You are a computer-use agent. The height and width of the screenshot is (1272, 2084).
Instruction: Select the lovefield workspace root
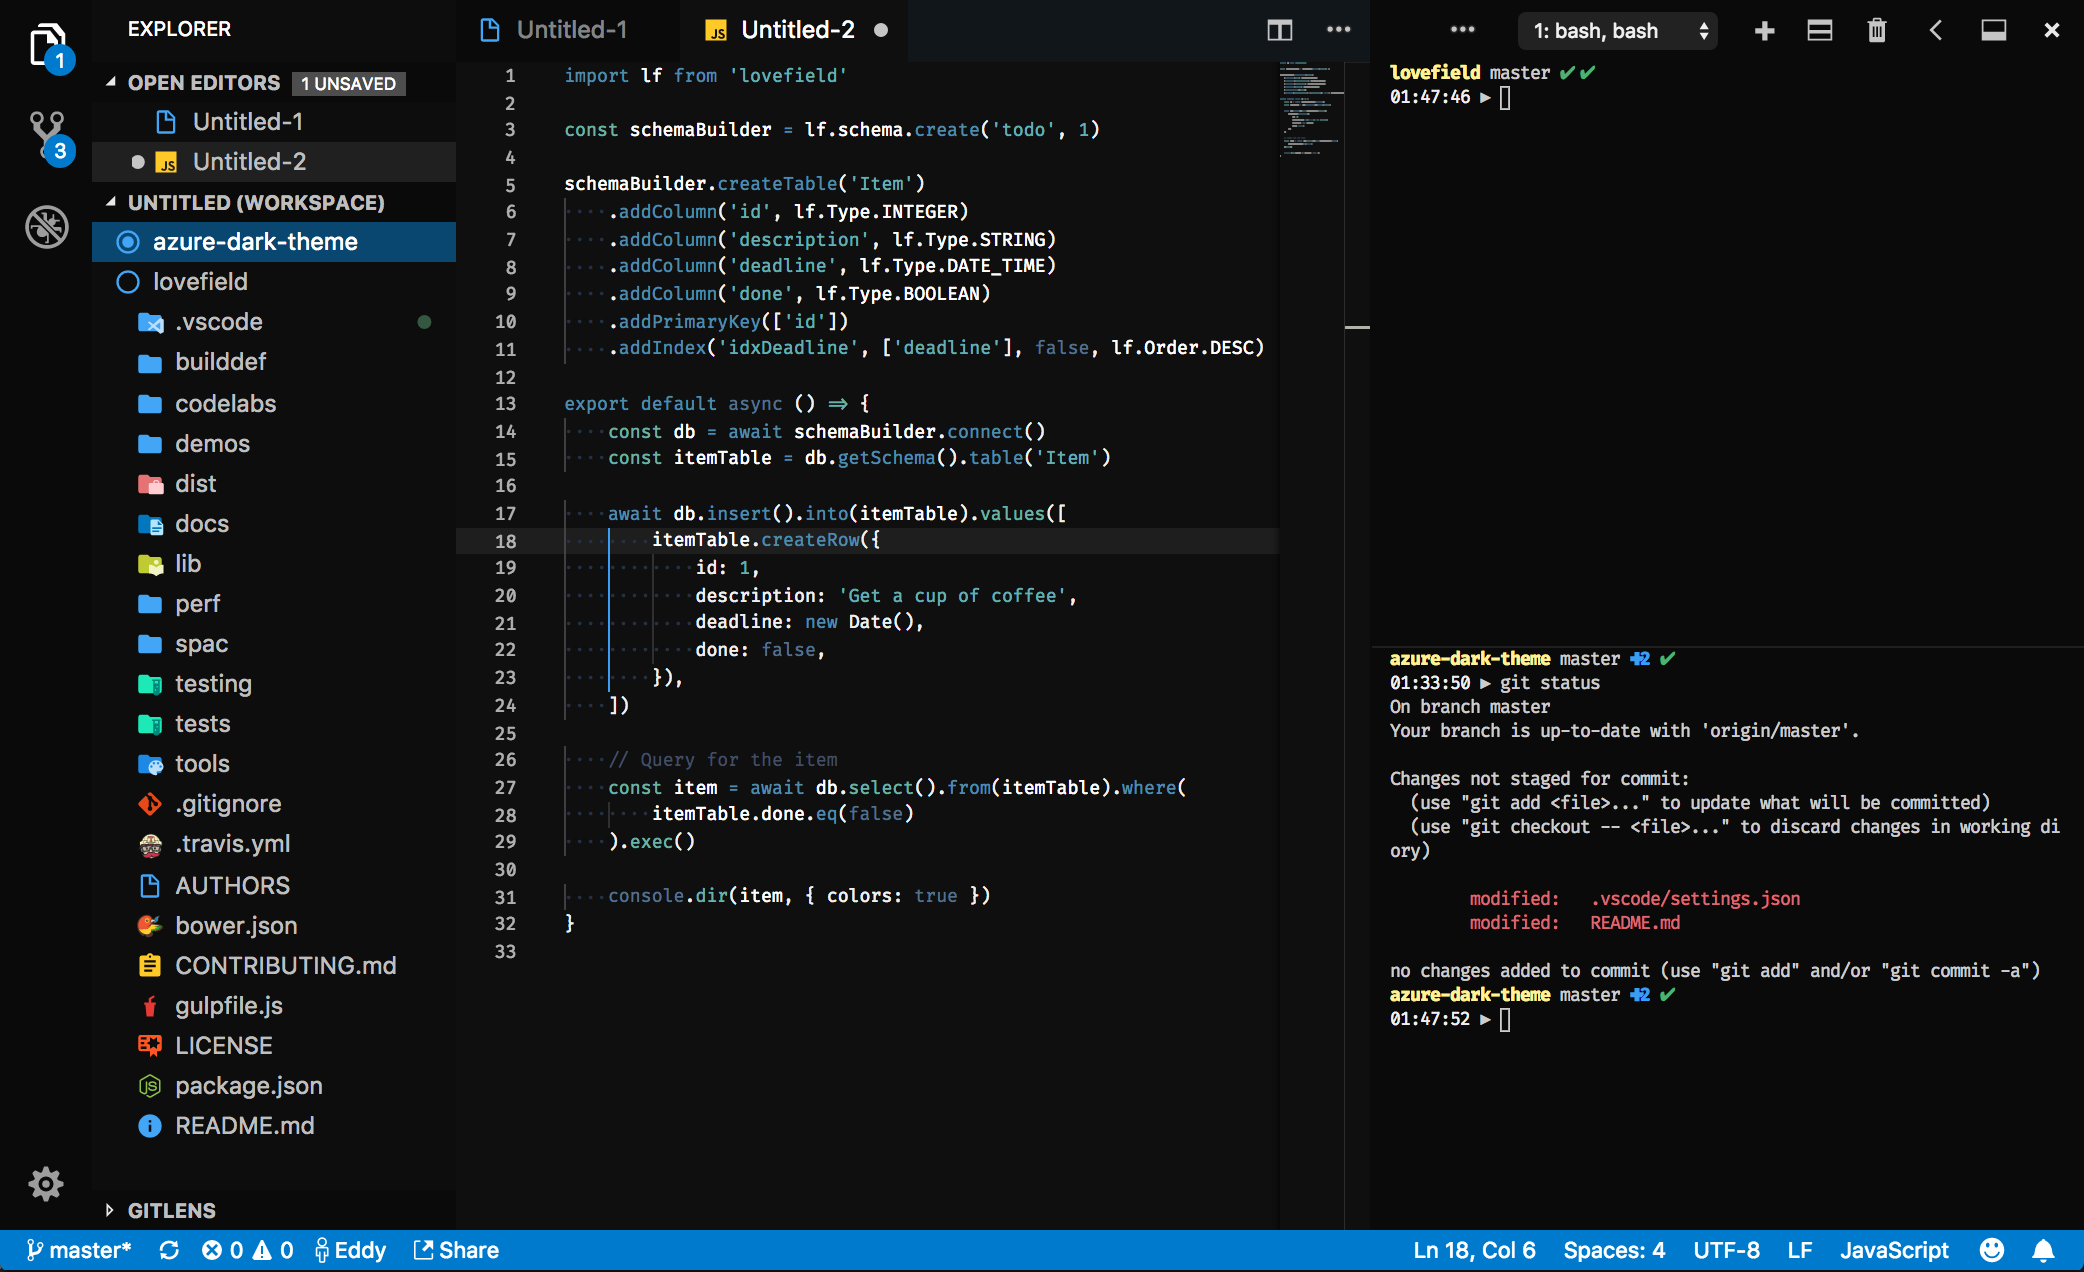tap(200, 282)
